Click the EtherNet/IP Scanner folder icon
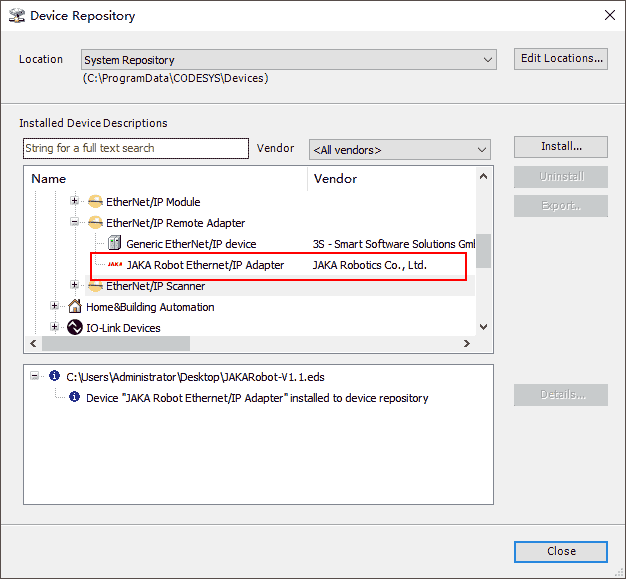Viewport: 626px width, 579px height. click(95, 286)
